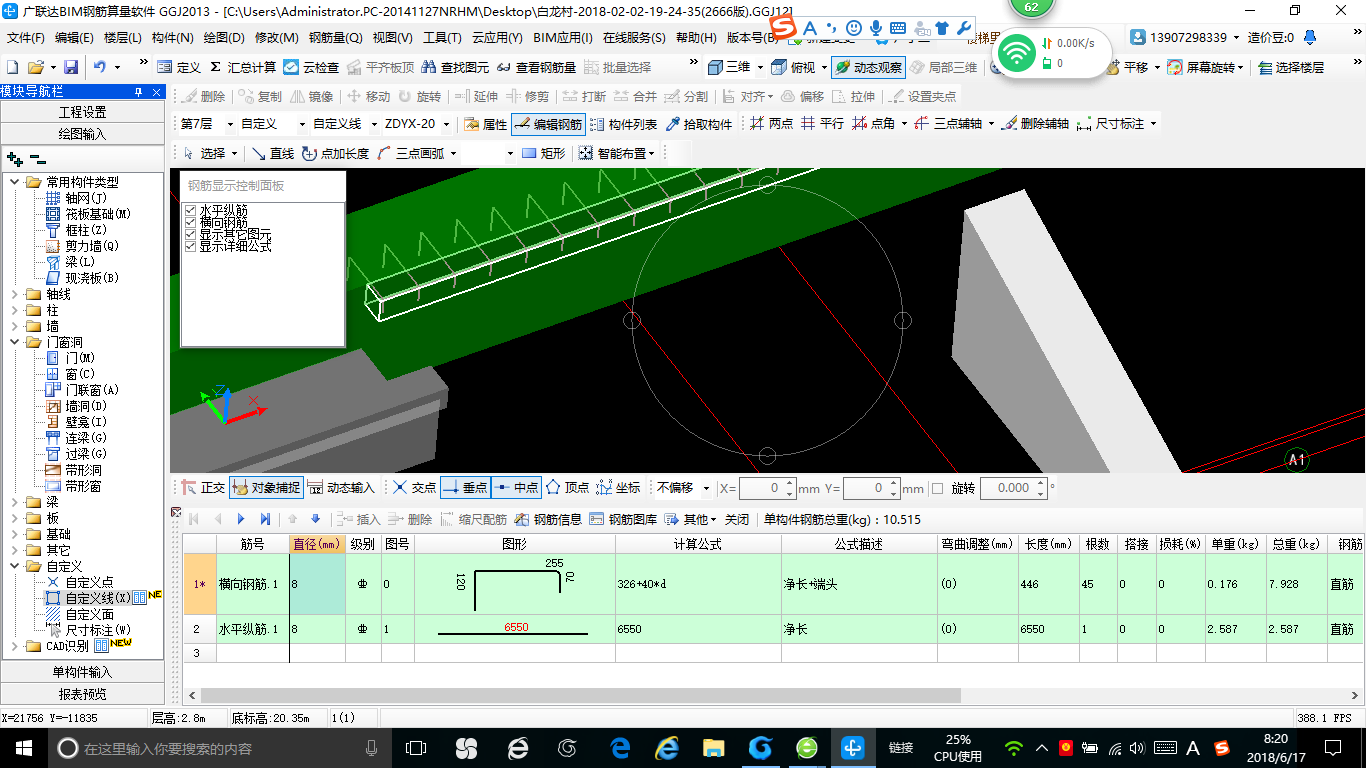Click the 平行 parallel axis tool

pos(821,124)
